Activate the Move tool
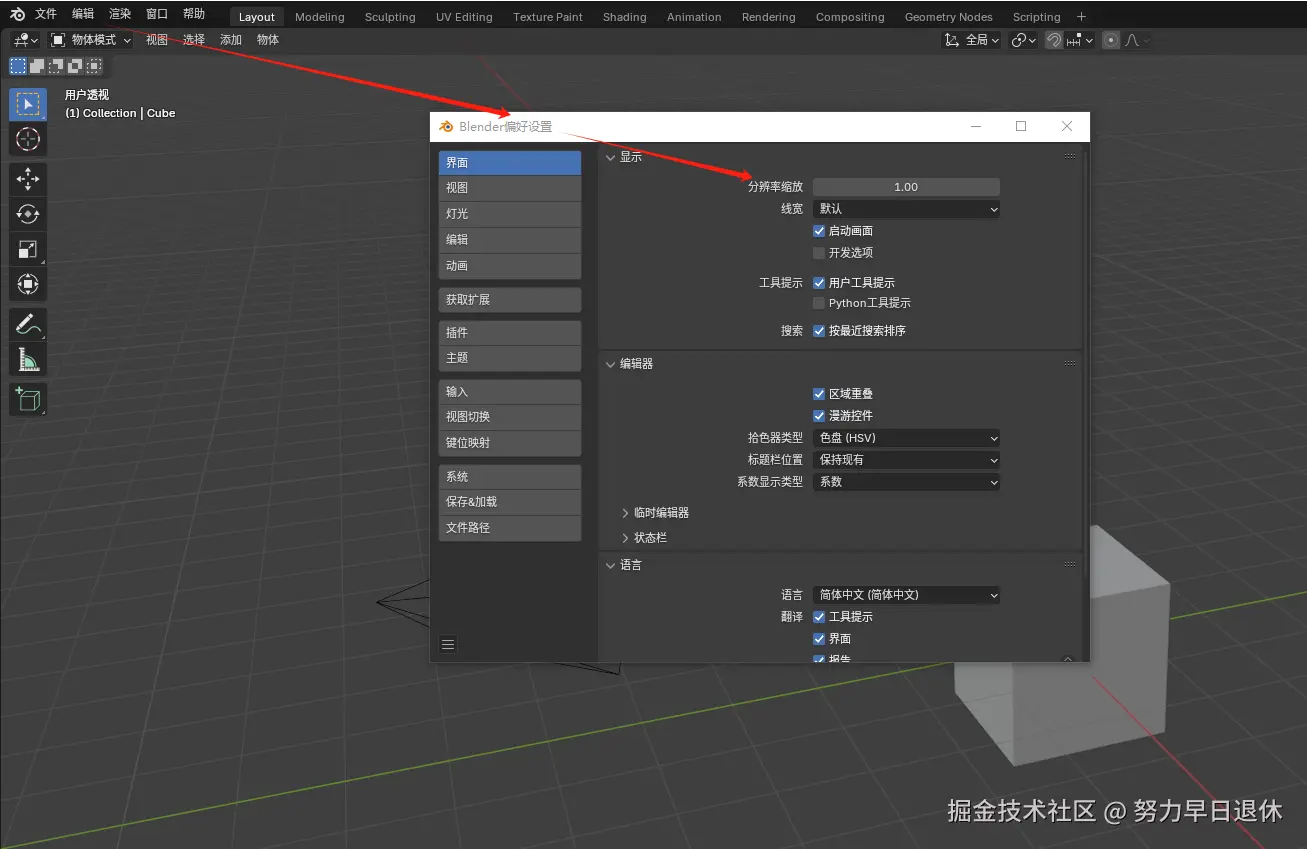The width and height of the screenshot is (1307, 849). point(28,179)
